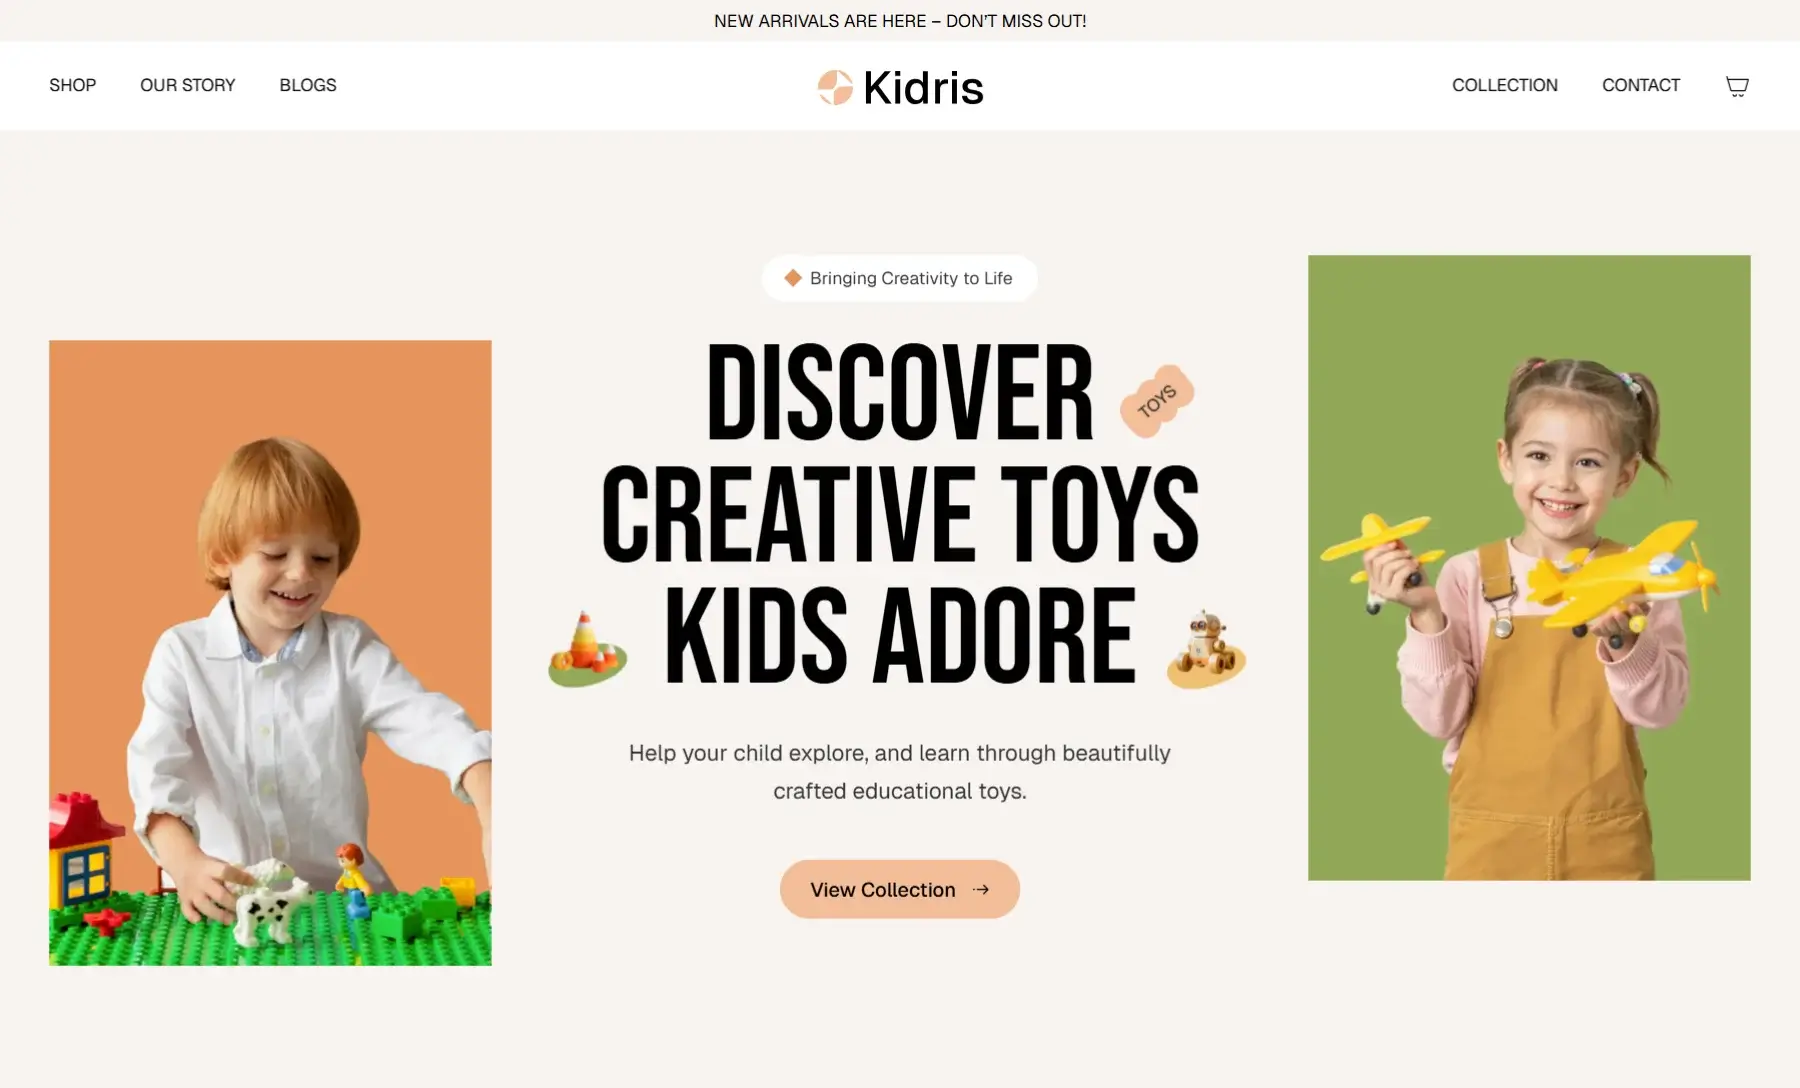Open the shopping cart icon
Screen dimensions: 1800x1088
(1737, 86)
